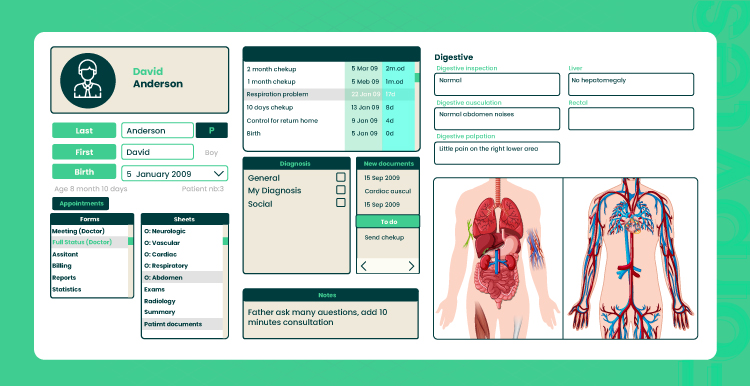The height and width of the screenshot is (386, 750).
Task: Open the Send chekup to-do item
Action: point(384,238)
